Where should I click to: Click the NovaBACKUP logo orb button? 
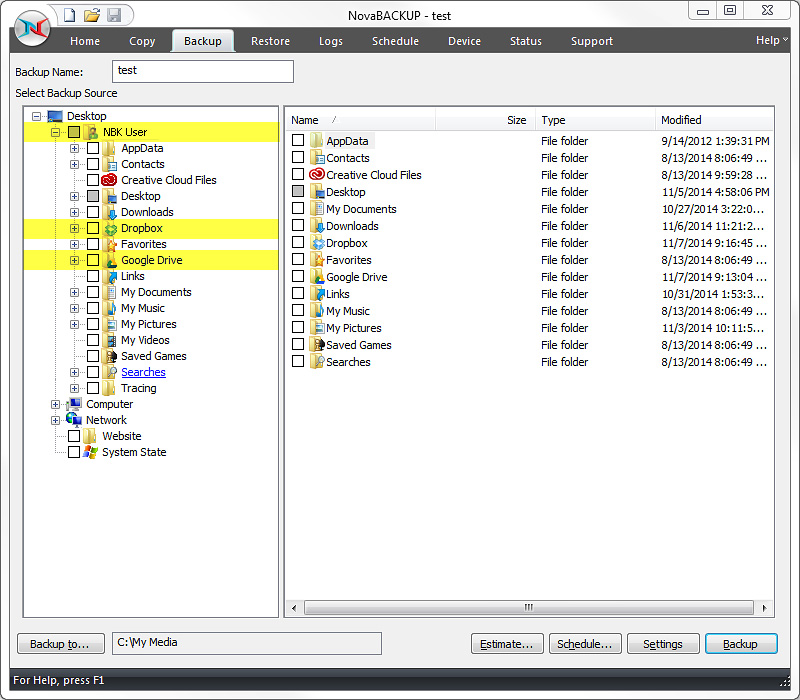[32, 28]
